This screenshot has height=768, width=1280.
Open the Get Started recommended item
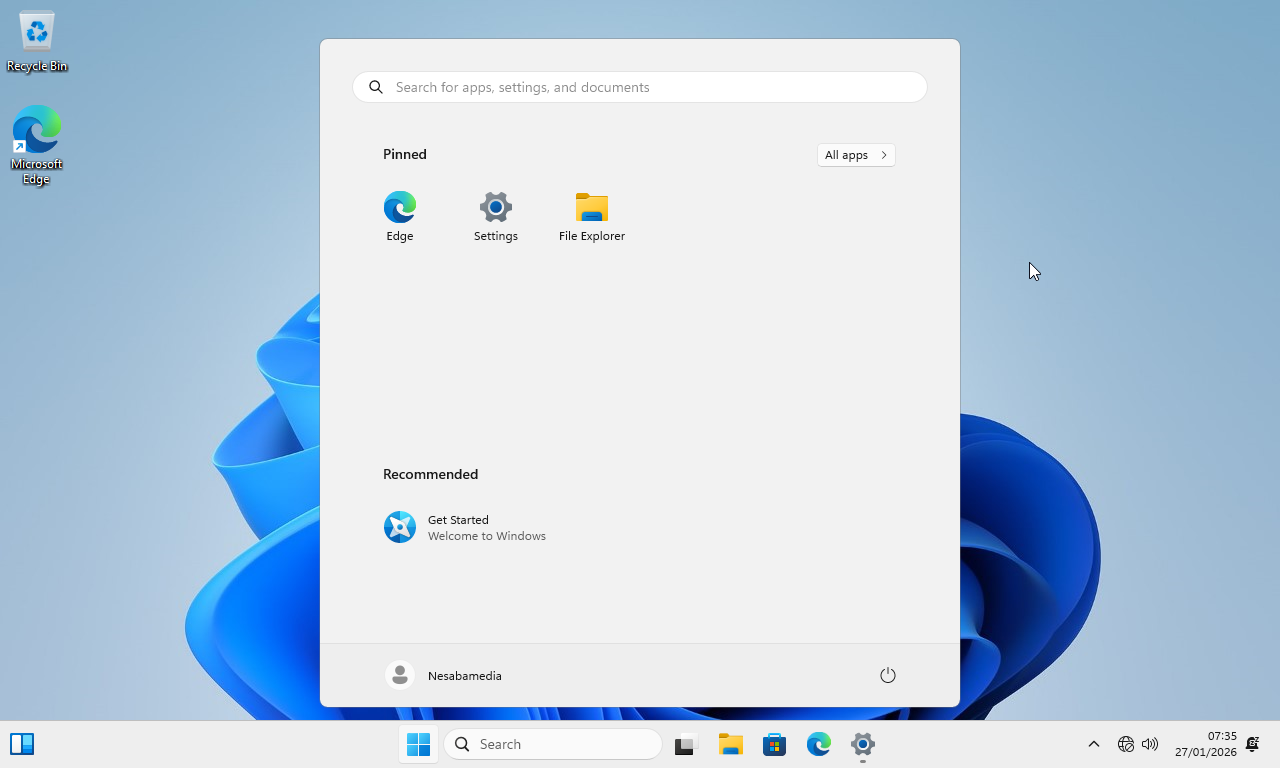point(465,527)
